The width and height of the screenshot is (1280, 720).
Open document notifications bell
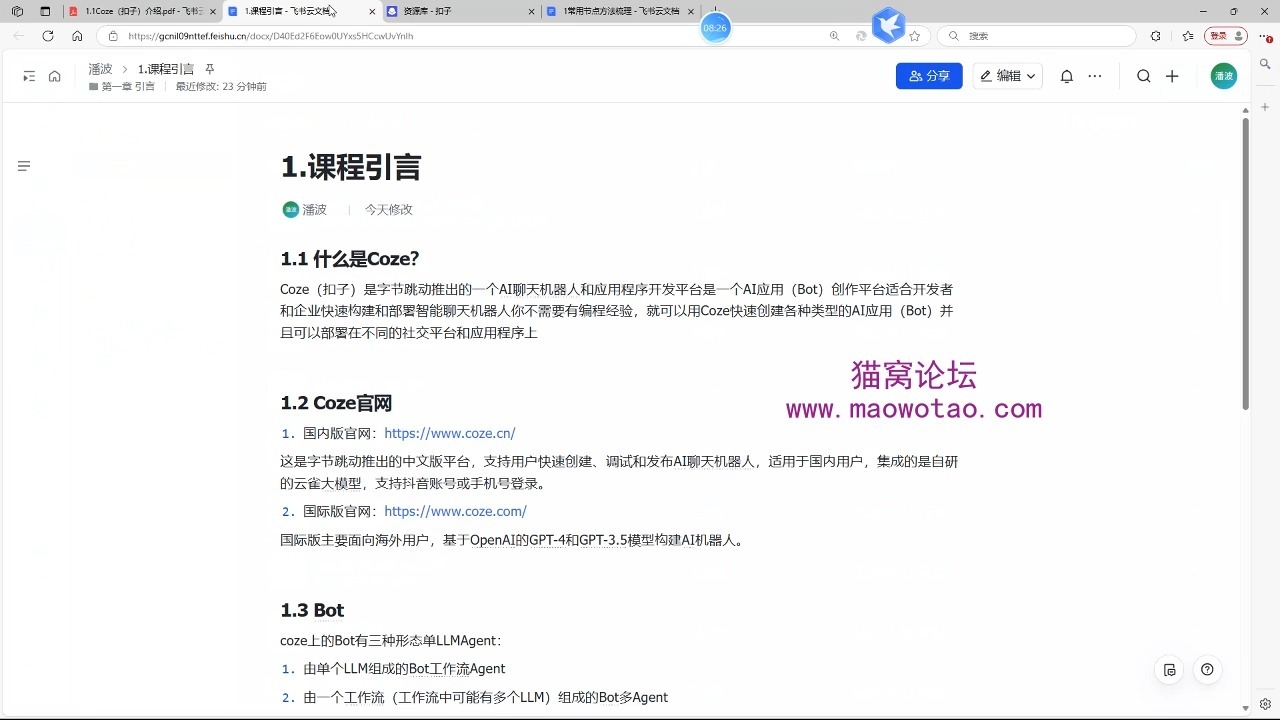pyautogui.click(x=1067, y=76)
